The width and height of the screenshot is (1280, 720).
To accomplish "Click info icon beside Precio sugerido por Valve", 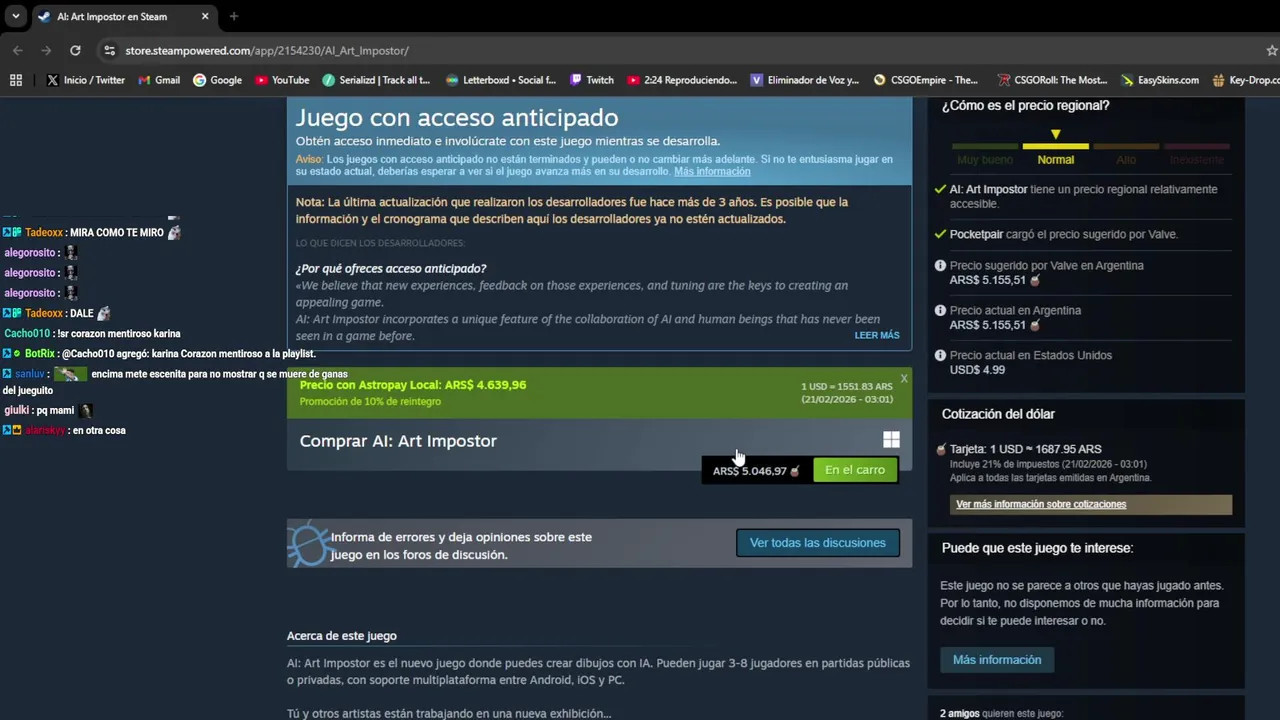I will [940, 266].
